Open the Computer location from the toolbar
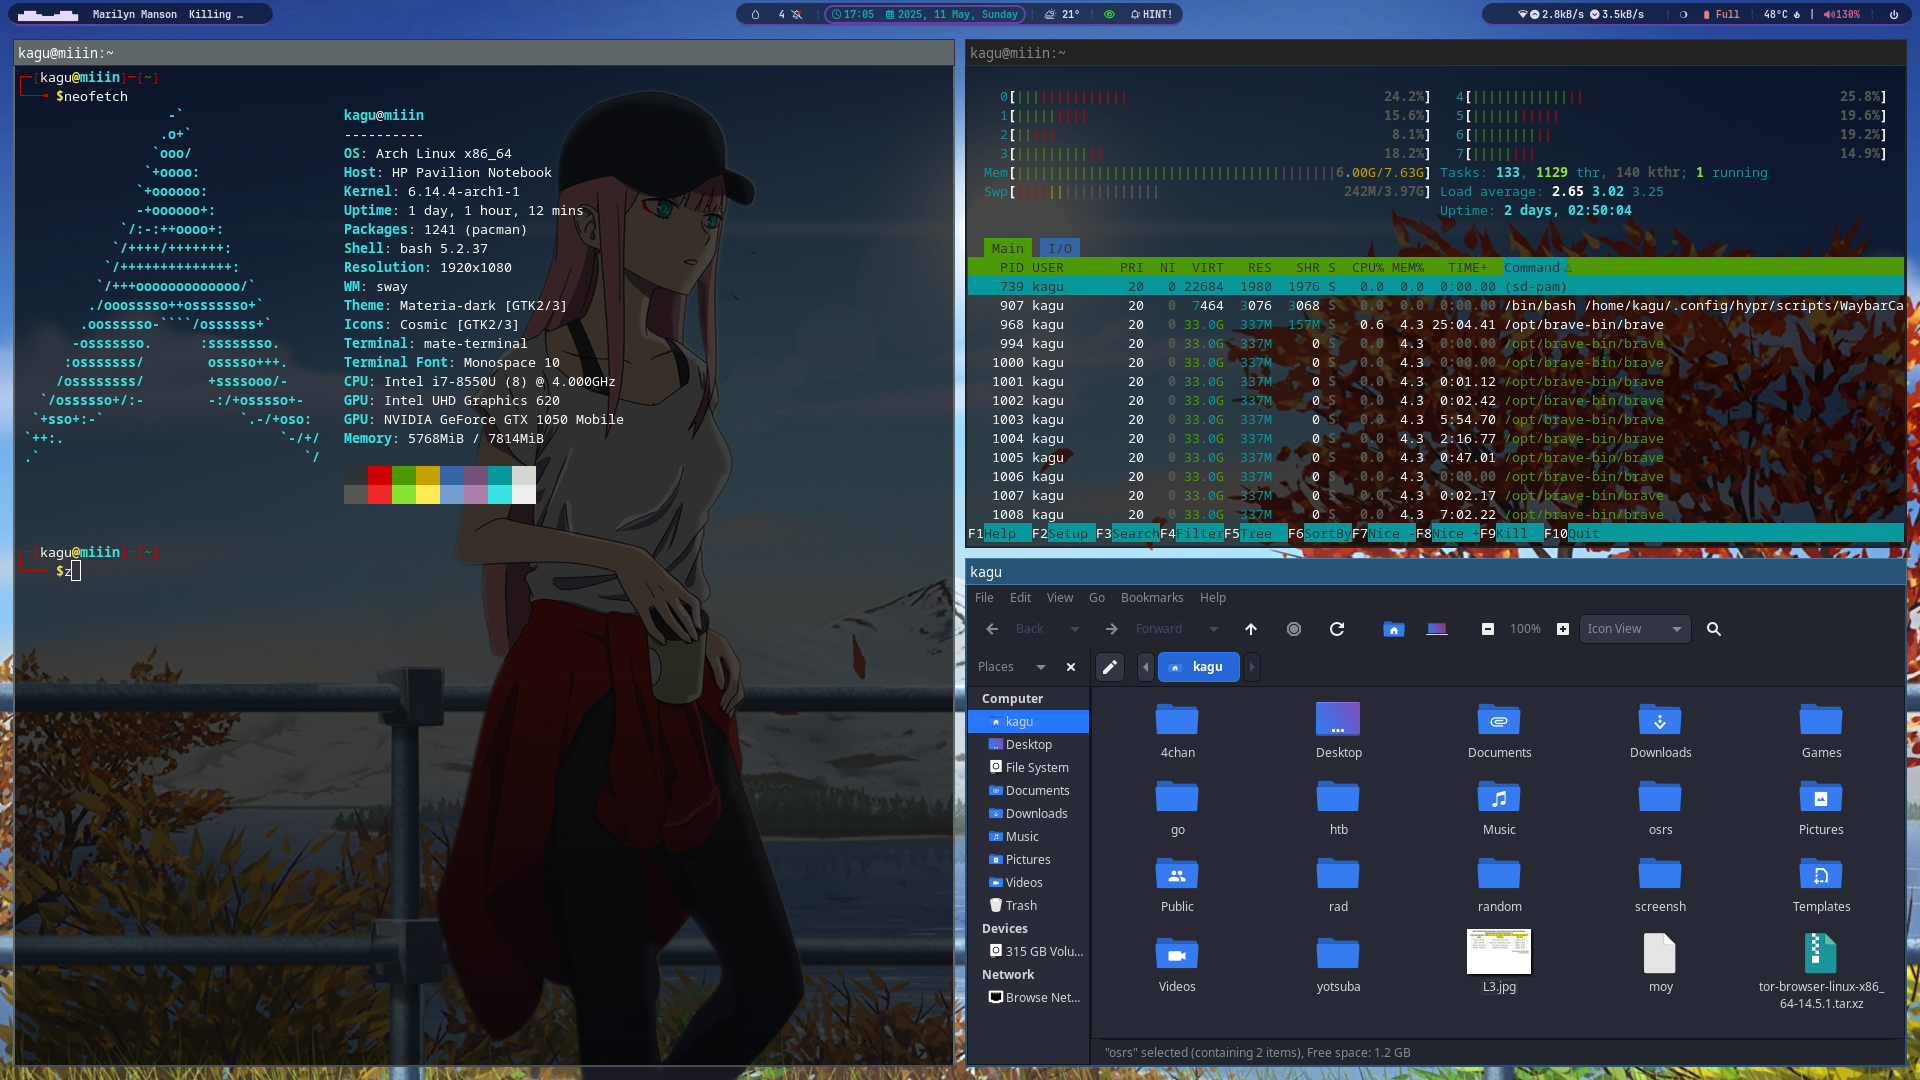This screenshot has height=1080, width=1920. (1437, 629)
